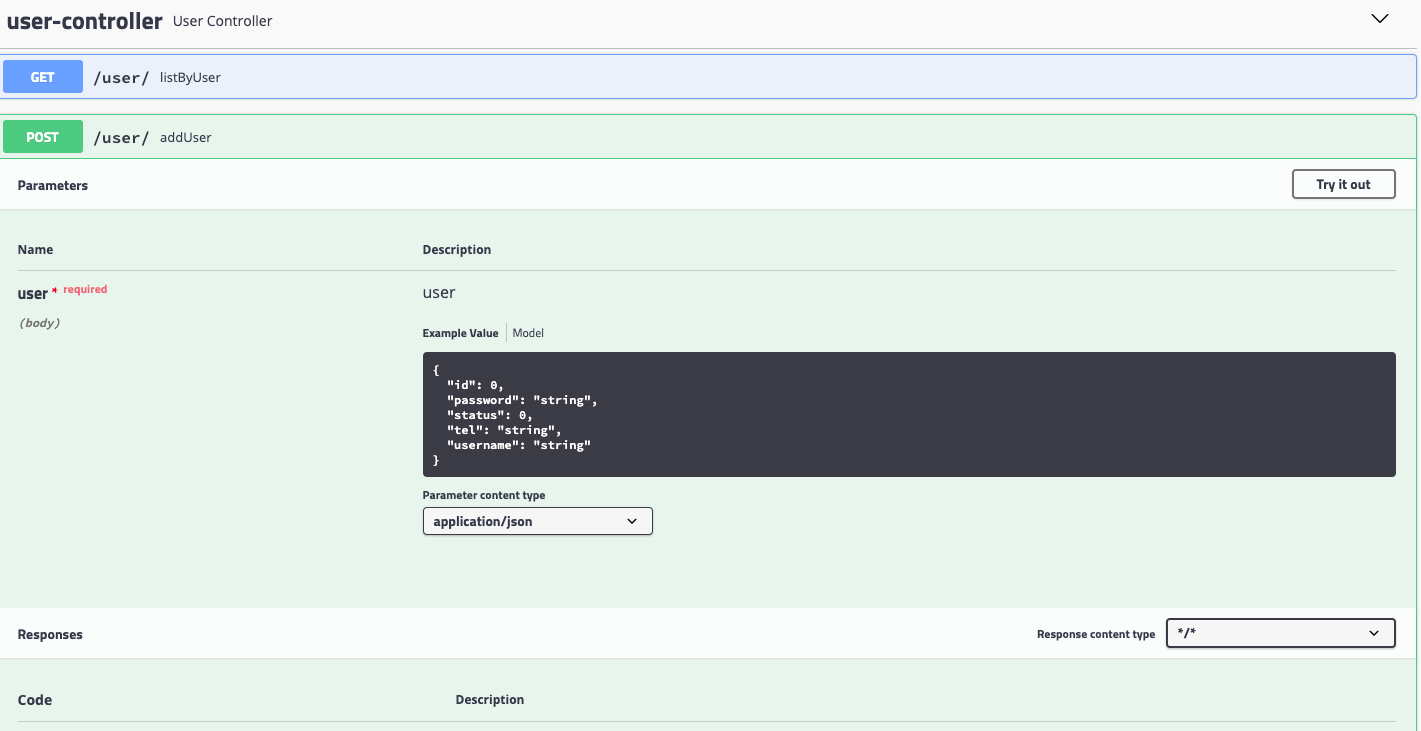Click the 'Responses' section heading

coord(50,634)
